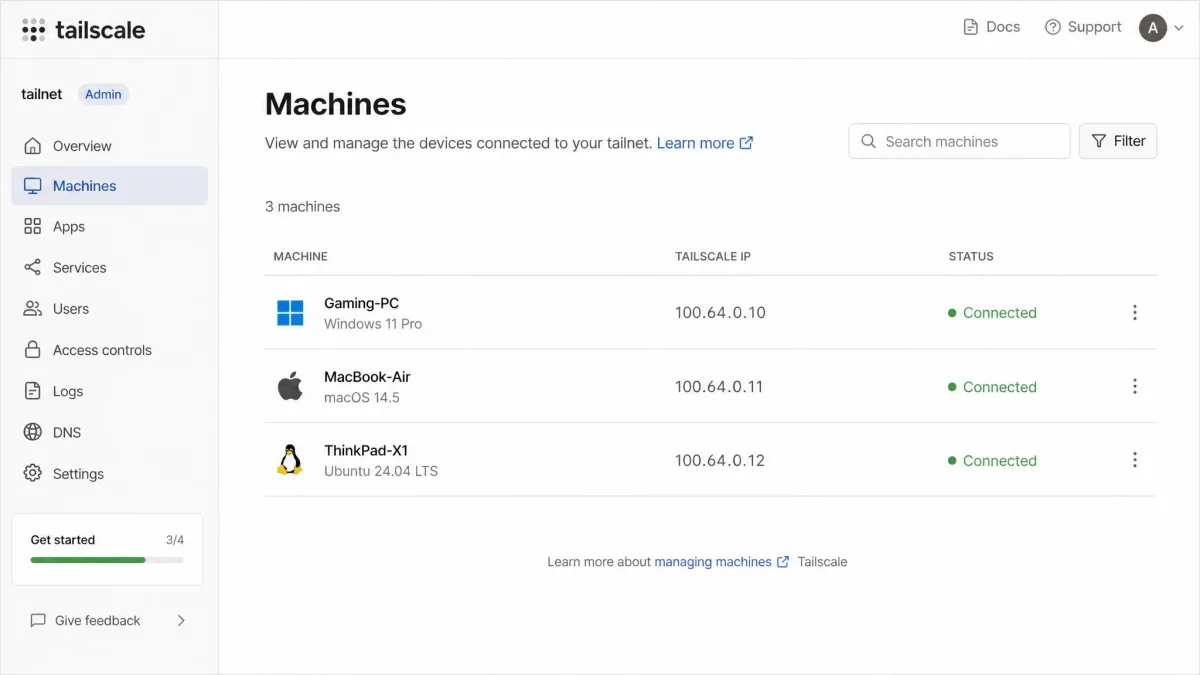Click the MACHINE column header
Screen dimensions: 1200x675
pyautogui.click(x=300, y=257)
